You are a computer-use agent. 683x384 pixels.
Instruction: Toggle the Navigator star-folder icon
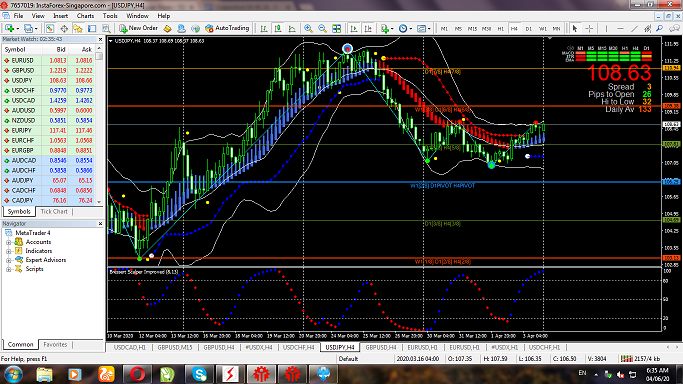(78, 28)
